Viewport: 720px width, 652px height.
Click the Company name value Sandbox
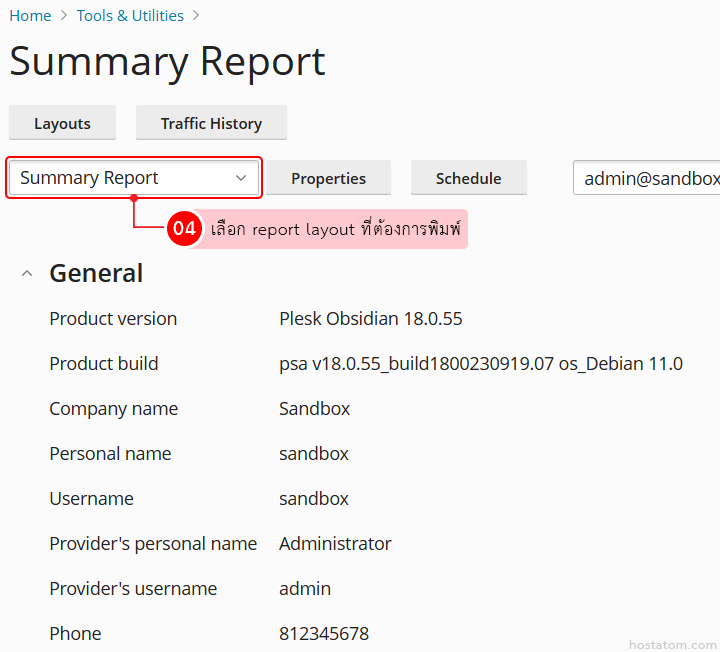[314, 409]
